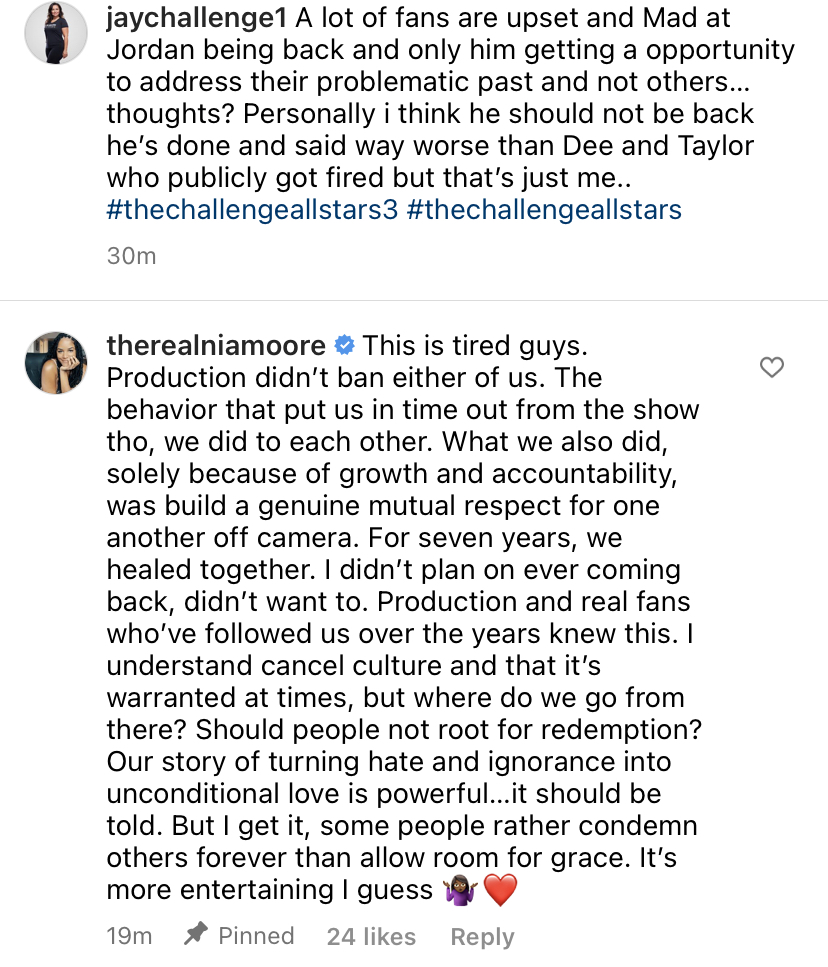Image resolution: width=828 pixels, height=967 pixels.
Task: Tap the divider line between caption and comment
Action: 414,300
